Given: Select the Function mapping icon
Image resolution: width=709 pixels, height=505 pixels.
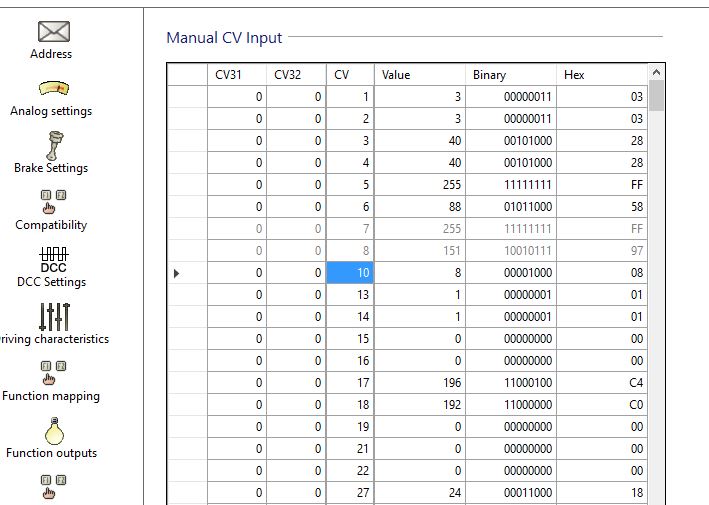Looking at the screenshot, I should (52, 373).
